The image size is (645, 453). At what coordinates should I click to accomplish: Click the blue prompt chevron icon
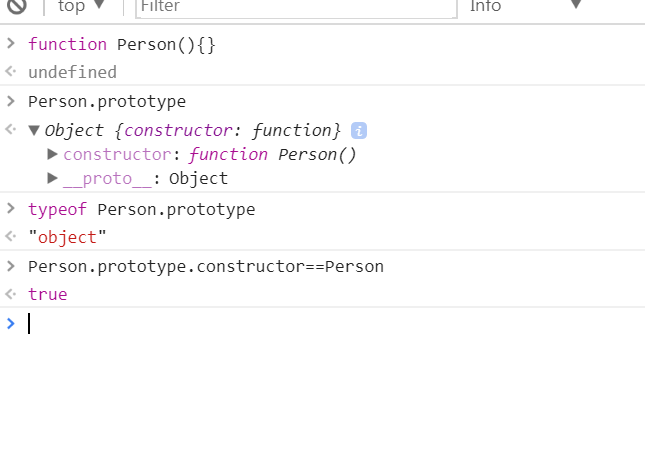click(11, 324)
